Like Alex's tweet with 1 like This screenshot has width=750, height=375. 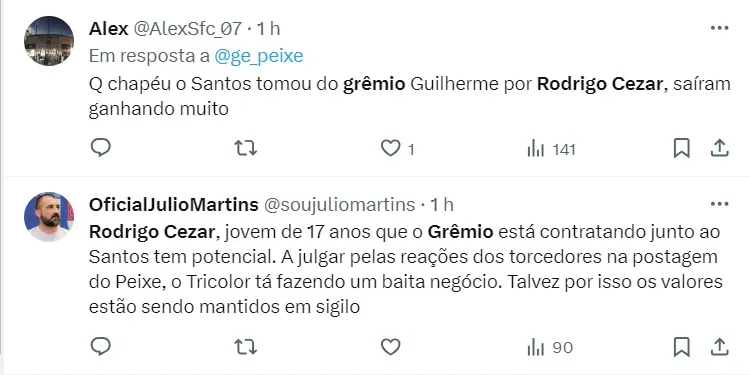(397, 149)
